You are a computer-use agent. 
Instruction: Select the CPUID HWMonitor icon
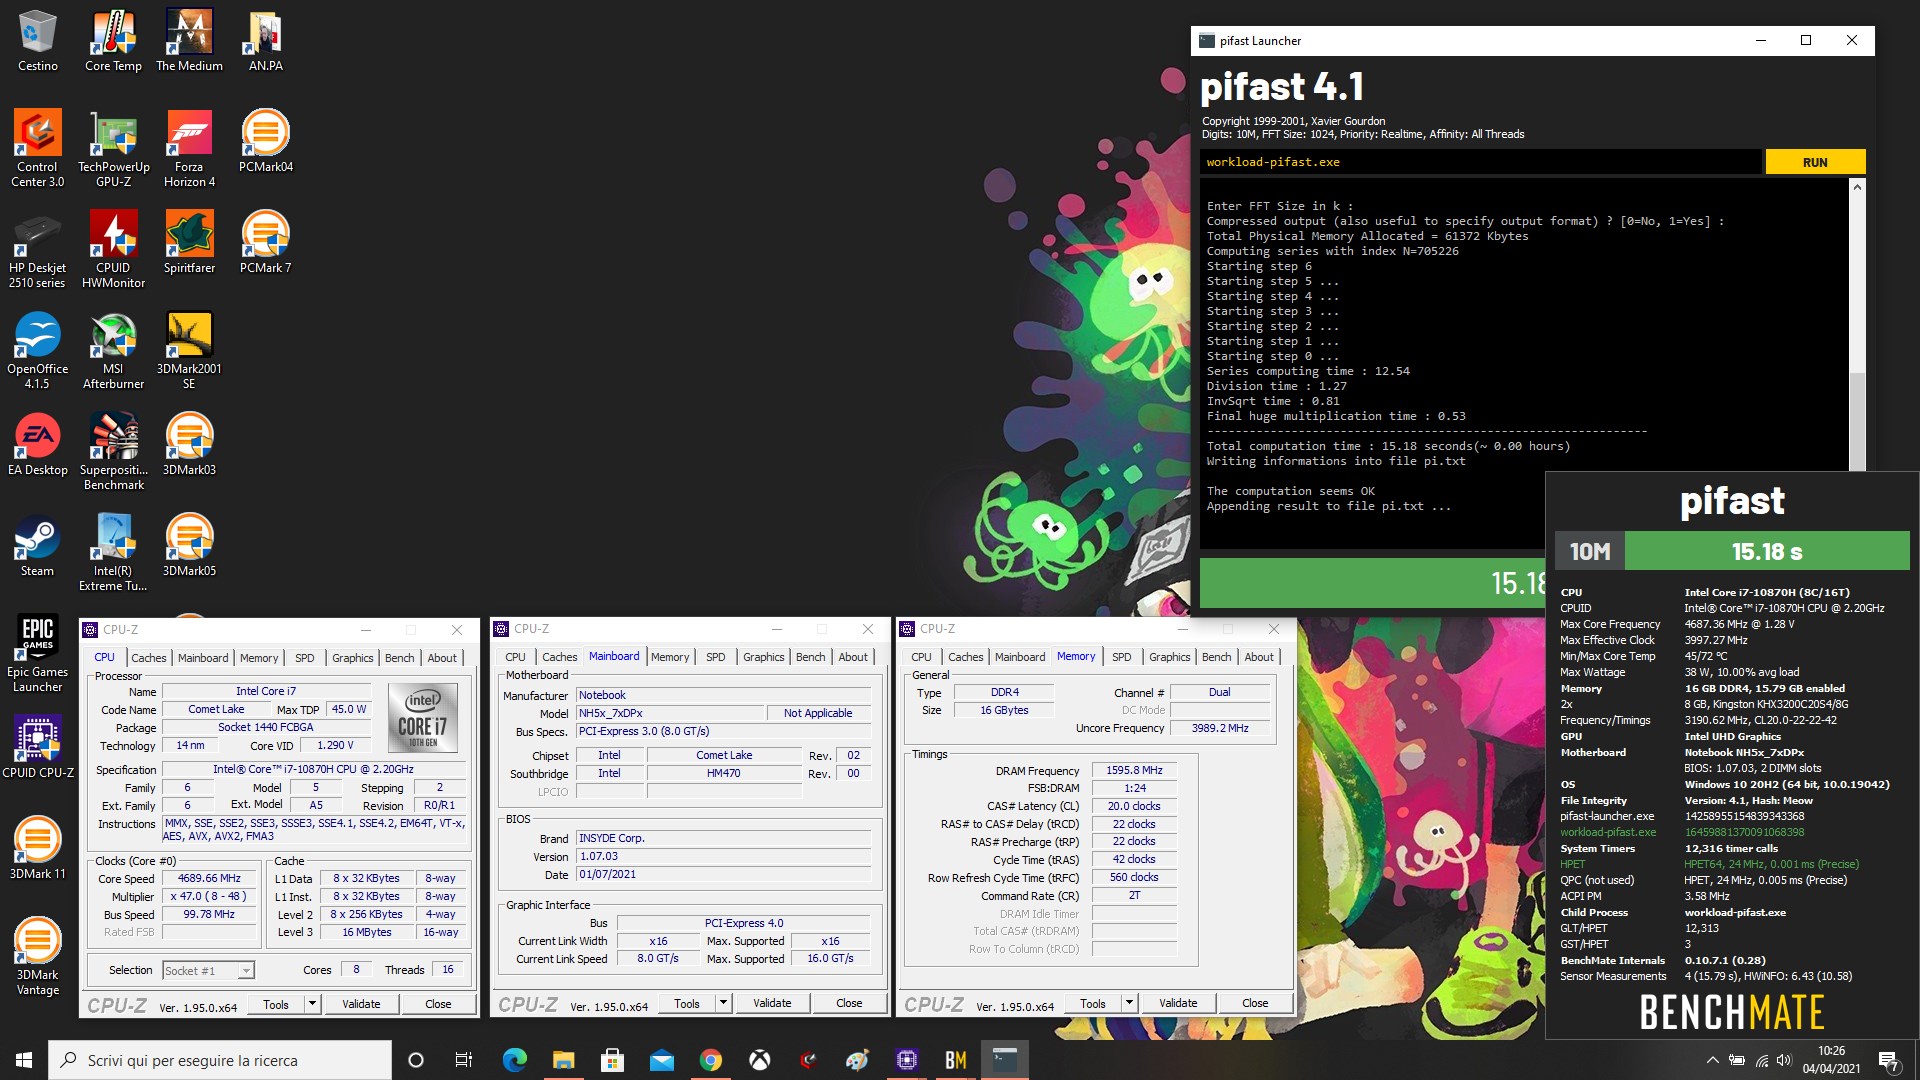tap(113, 249)
